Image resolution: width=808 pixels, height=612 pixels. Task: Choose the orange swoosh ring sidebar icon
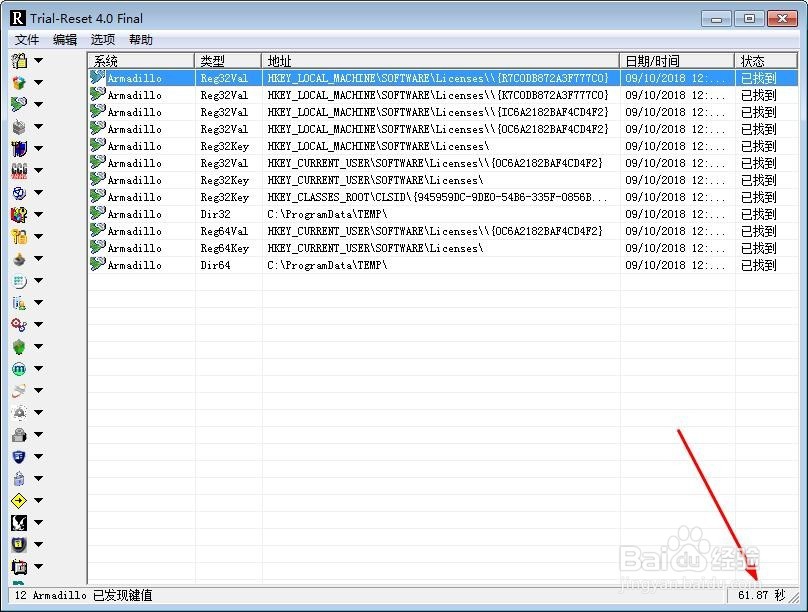[x=19, y=390]
